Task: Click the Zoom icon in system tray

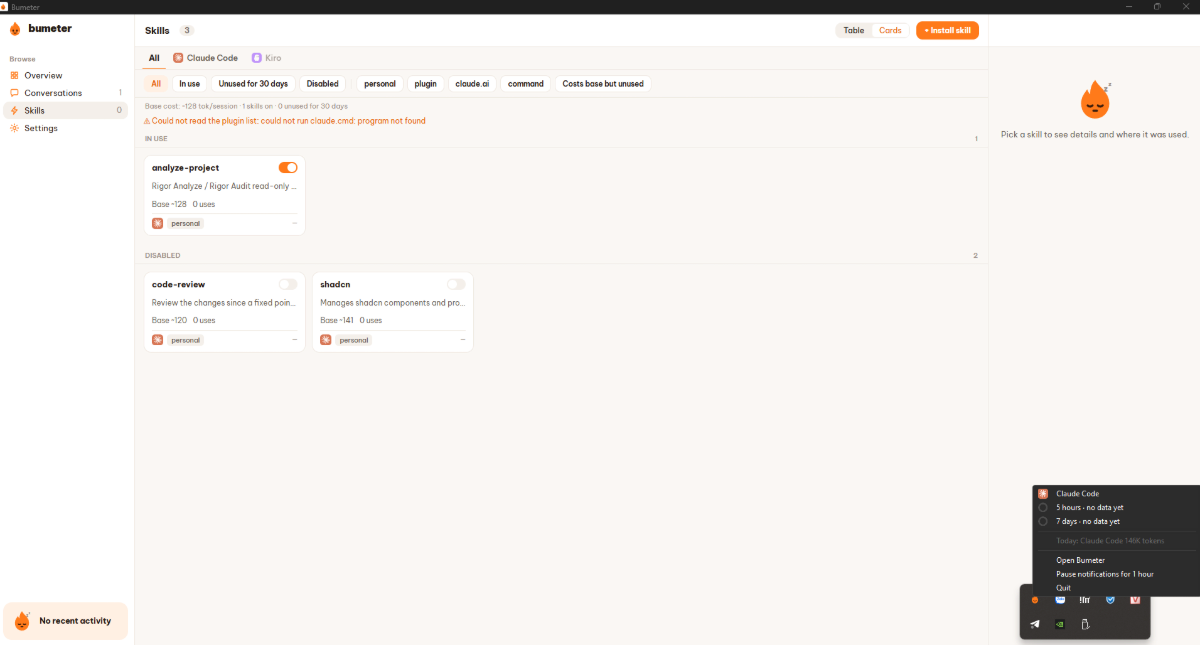Action: point(1060,600)
